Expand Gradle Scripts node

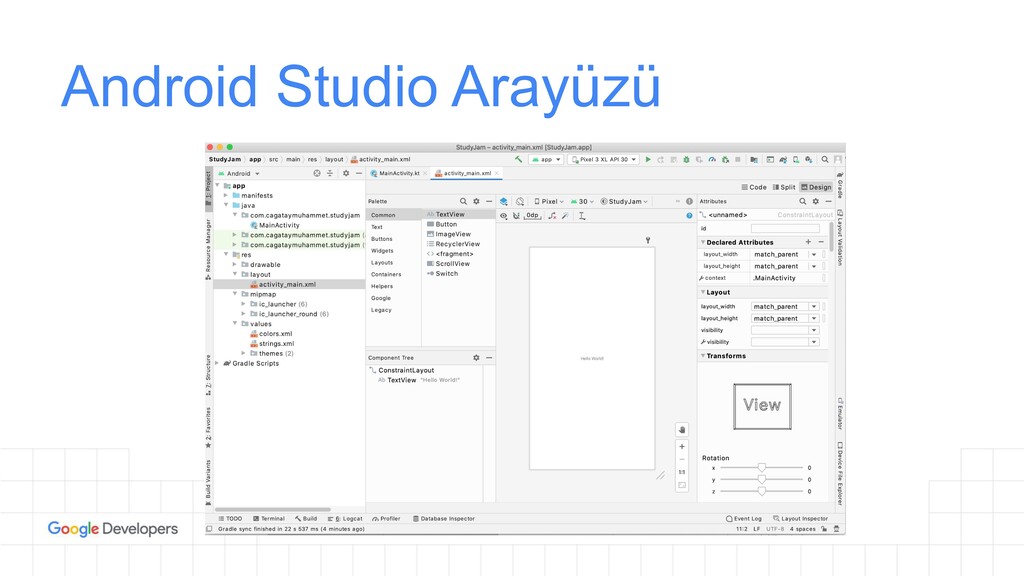217,363
